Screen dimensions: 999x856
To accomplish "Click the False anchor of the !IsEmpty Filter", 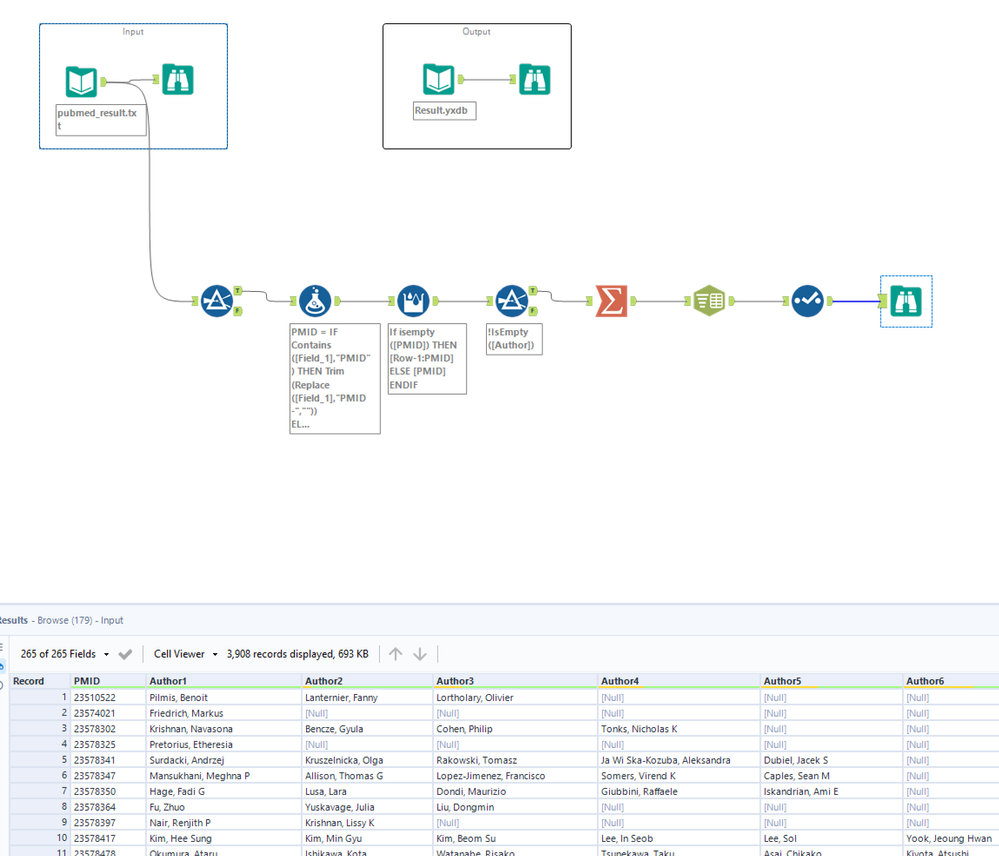I will point(533,311).
